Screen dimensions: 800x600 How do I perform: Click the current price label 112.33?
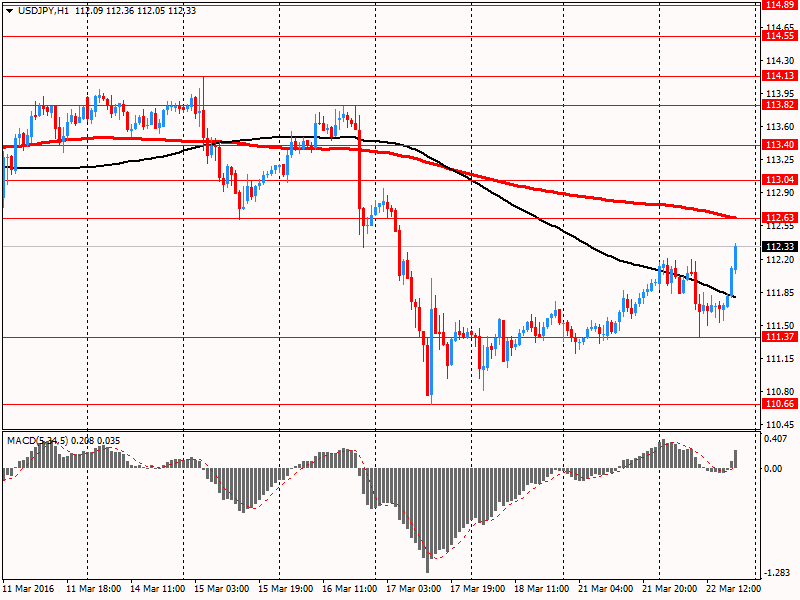(x=780, y=247)
